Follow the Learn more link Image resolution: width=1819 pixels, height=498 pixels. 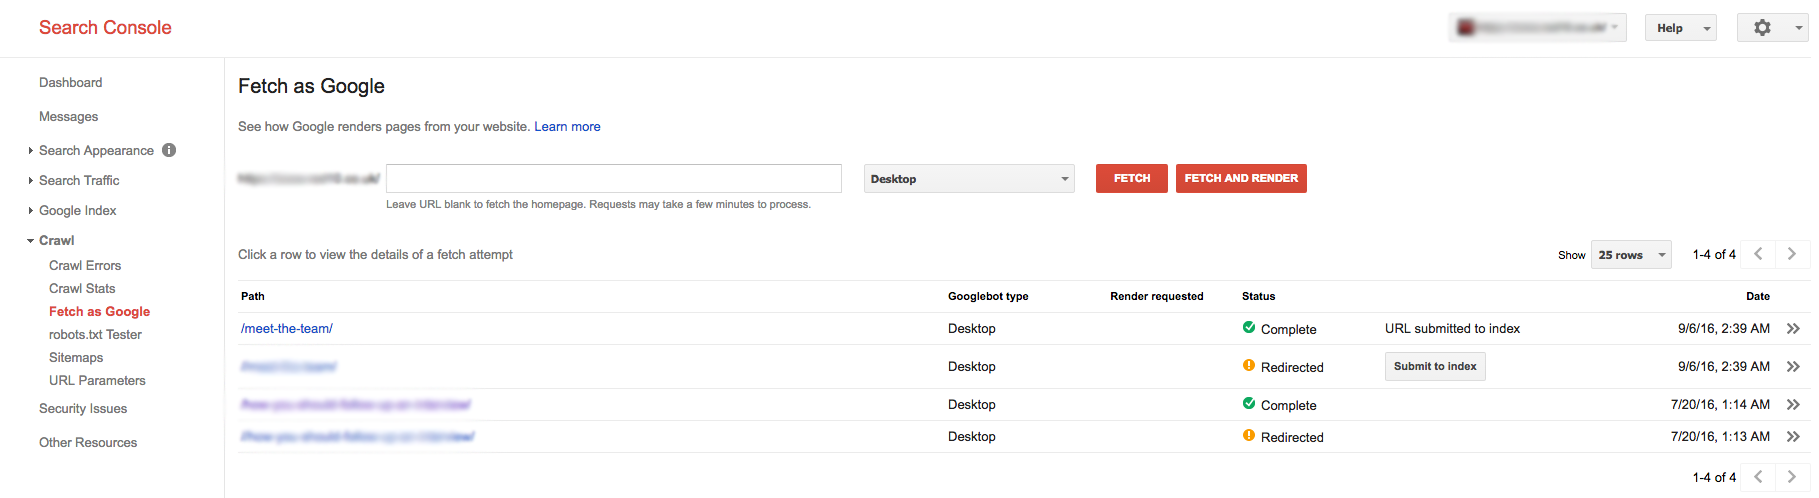[x=567, y=126]
